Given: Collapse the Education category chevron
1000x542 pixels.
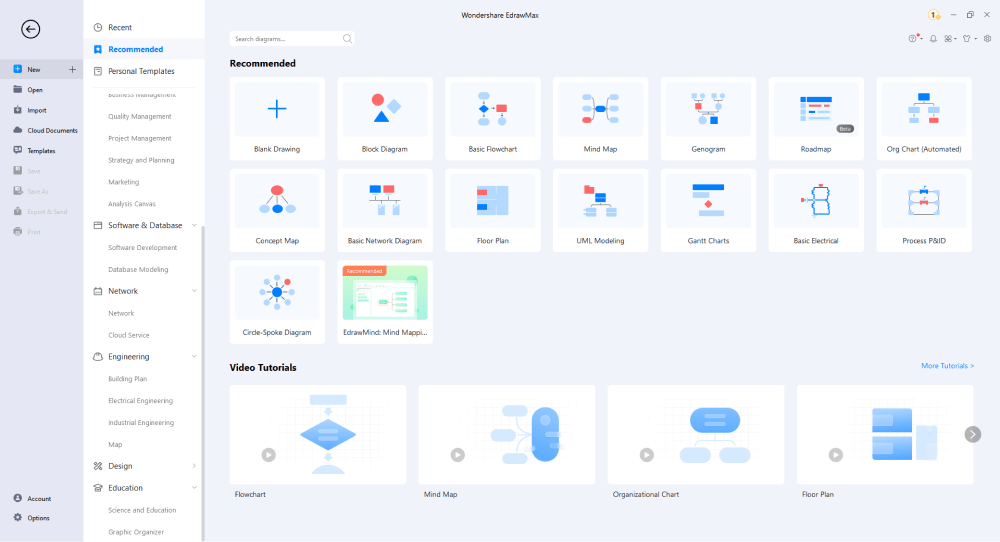Looking at the screenshot, I should pyautogui.click(x=194, y=488).
